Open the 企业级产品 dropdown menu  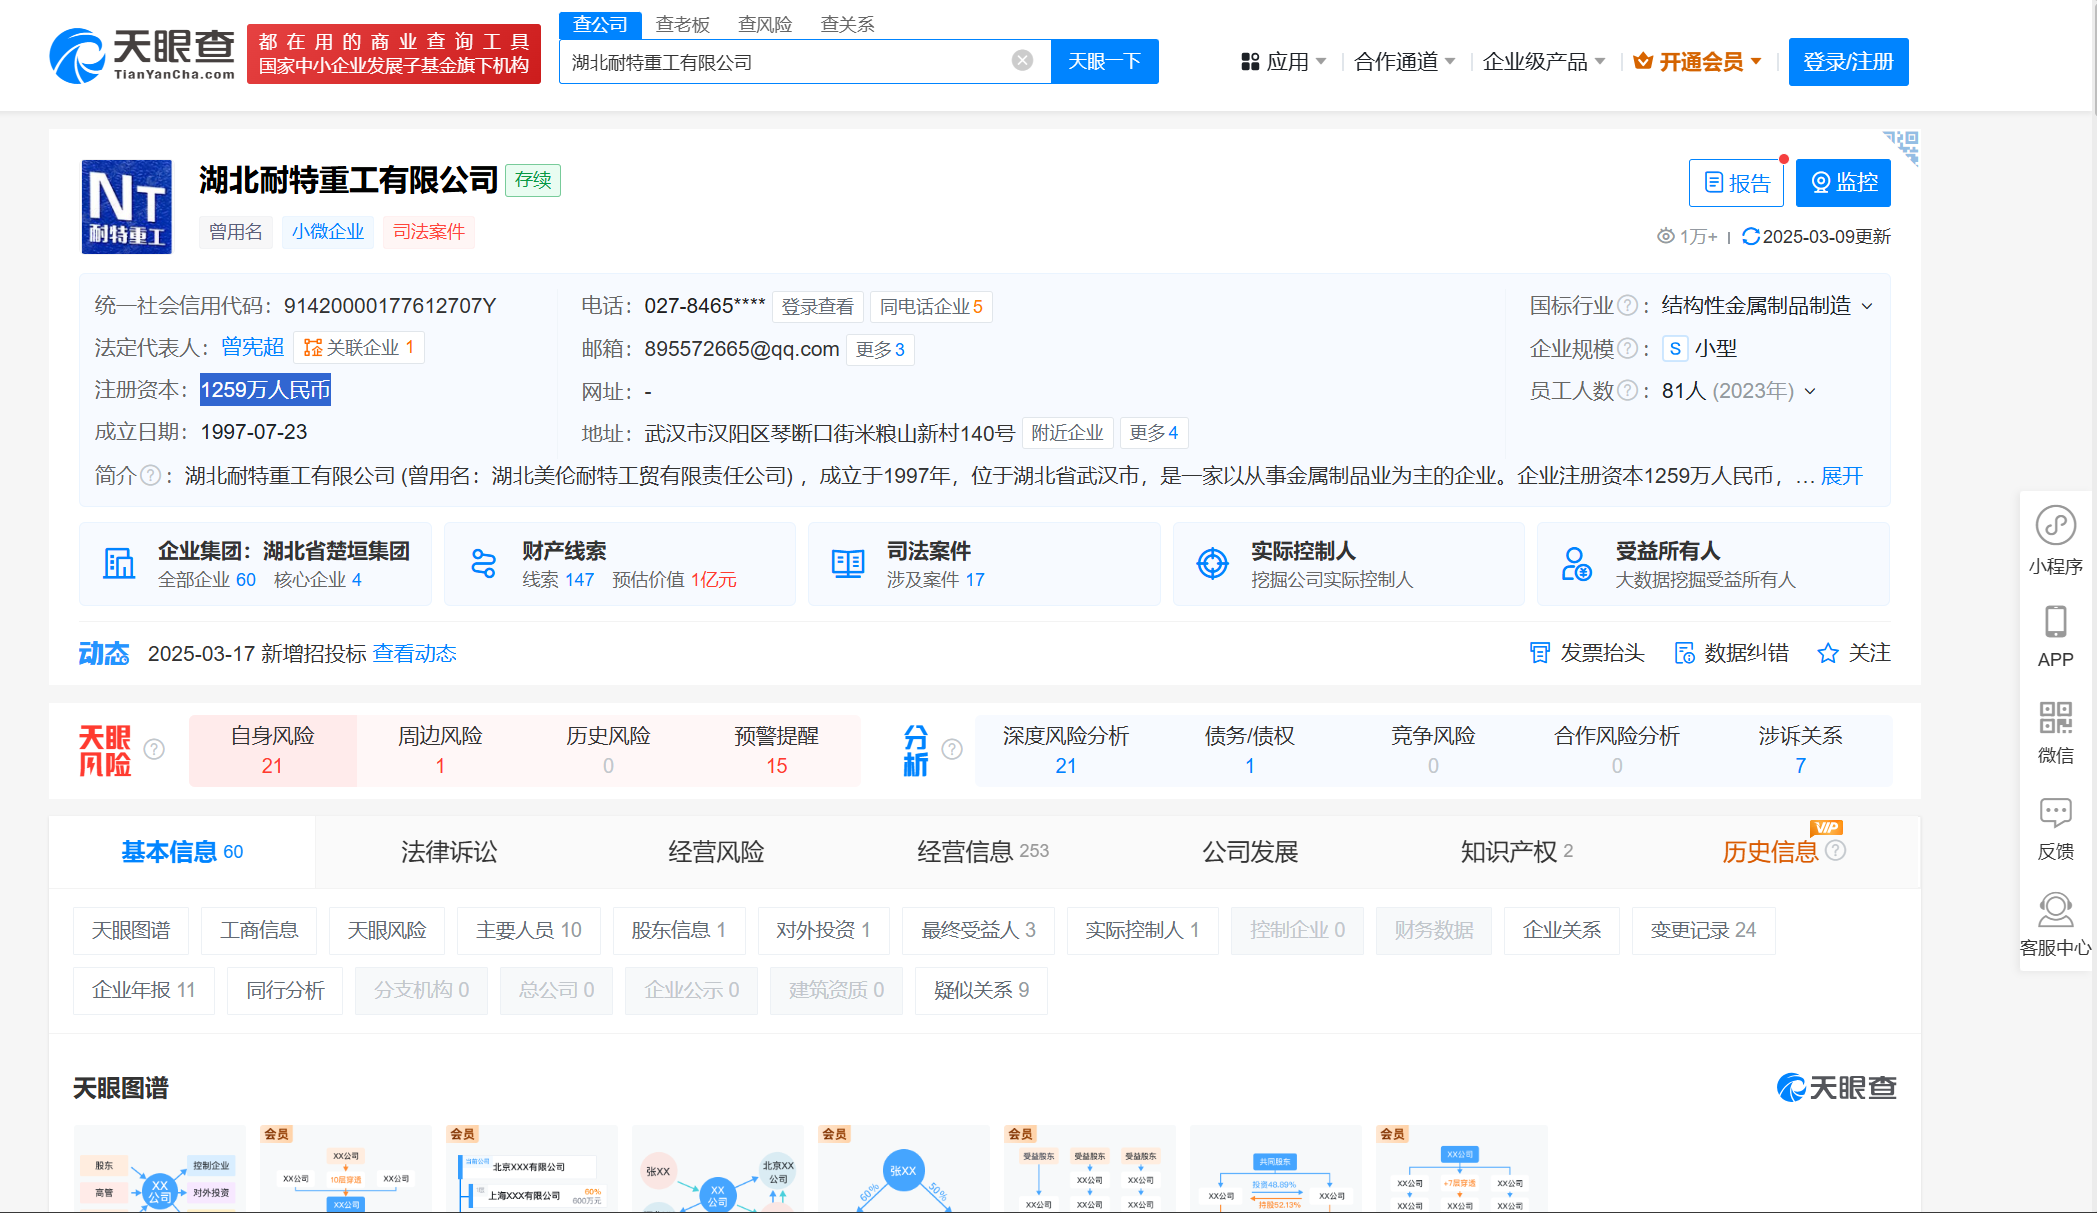1543,62
